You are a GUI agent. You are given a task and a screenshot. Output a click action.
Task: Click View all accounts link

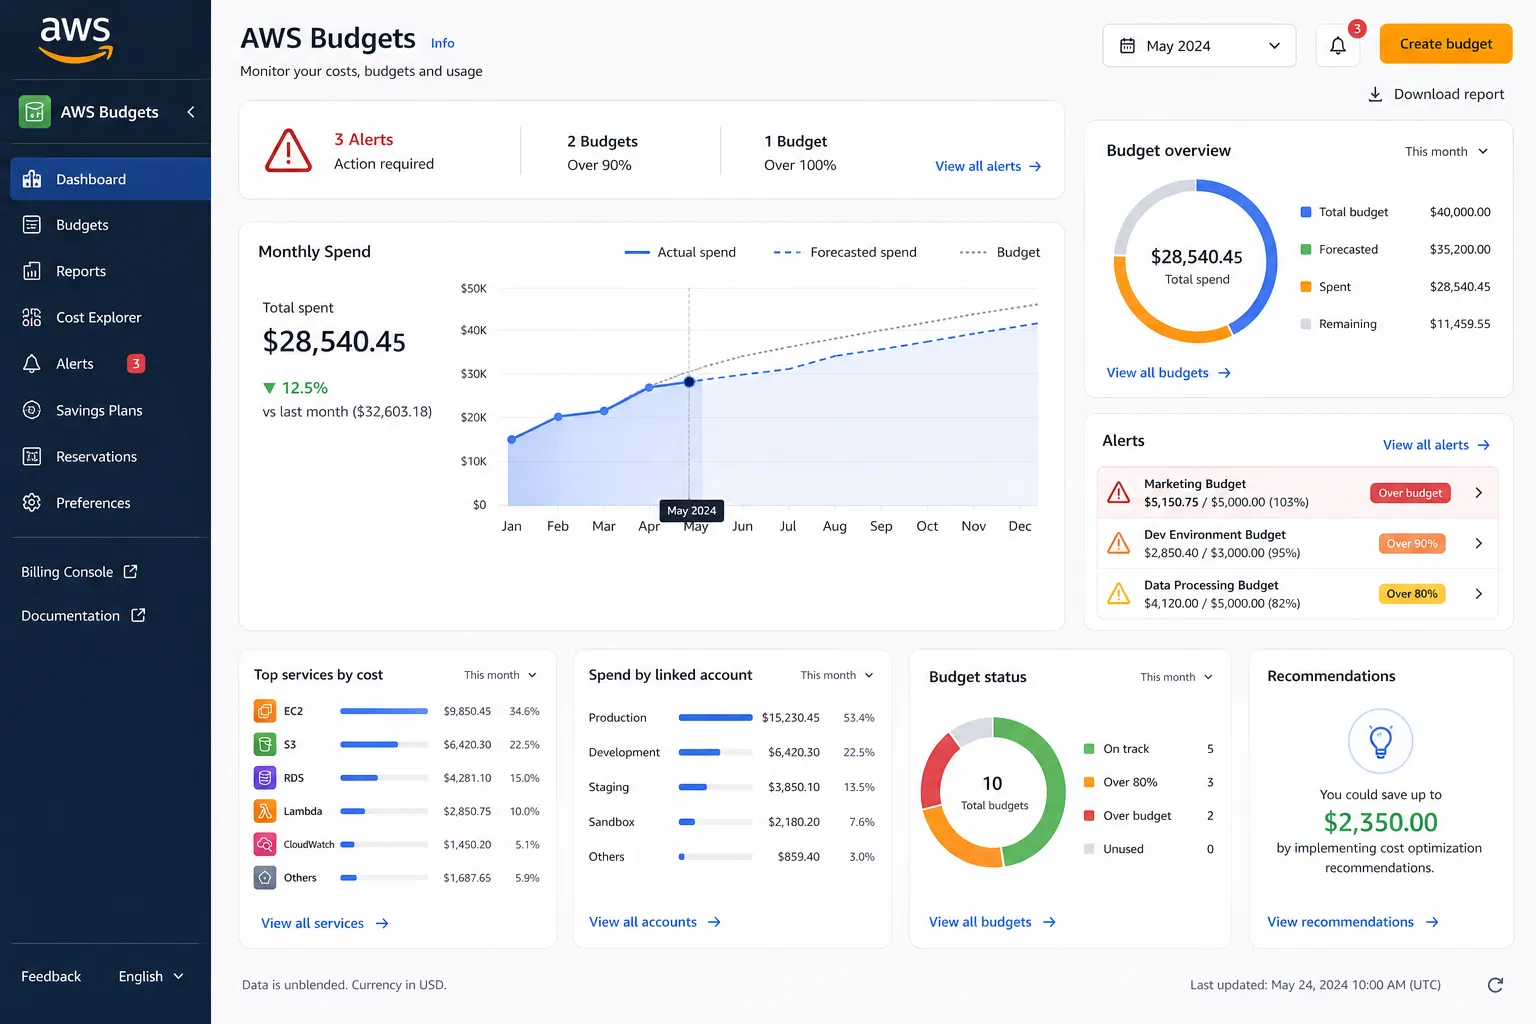[655, 922]
